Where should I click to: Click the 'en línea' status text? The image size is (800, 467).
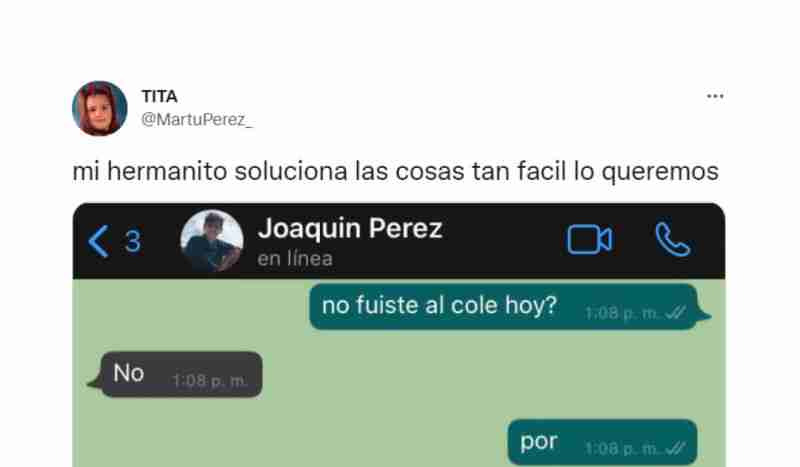pyautogui.click(x=295, y=259)
